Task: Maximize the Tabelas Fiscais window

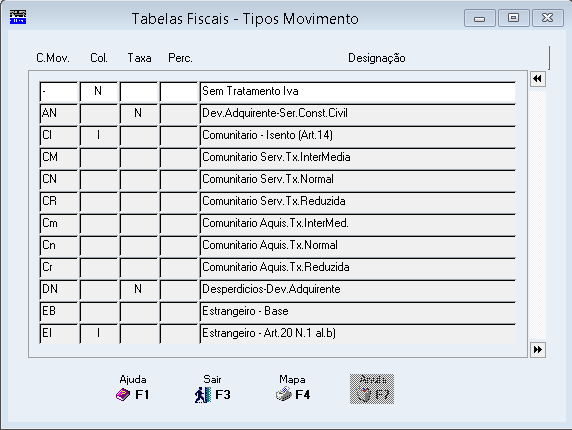Action: (x=513, y=18)
